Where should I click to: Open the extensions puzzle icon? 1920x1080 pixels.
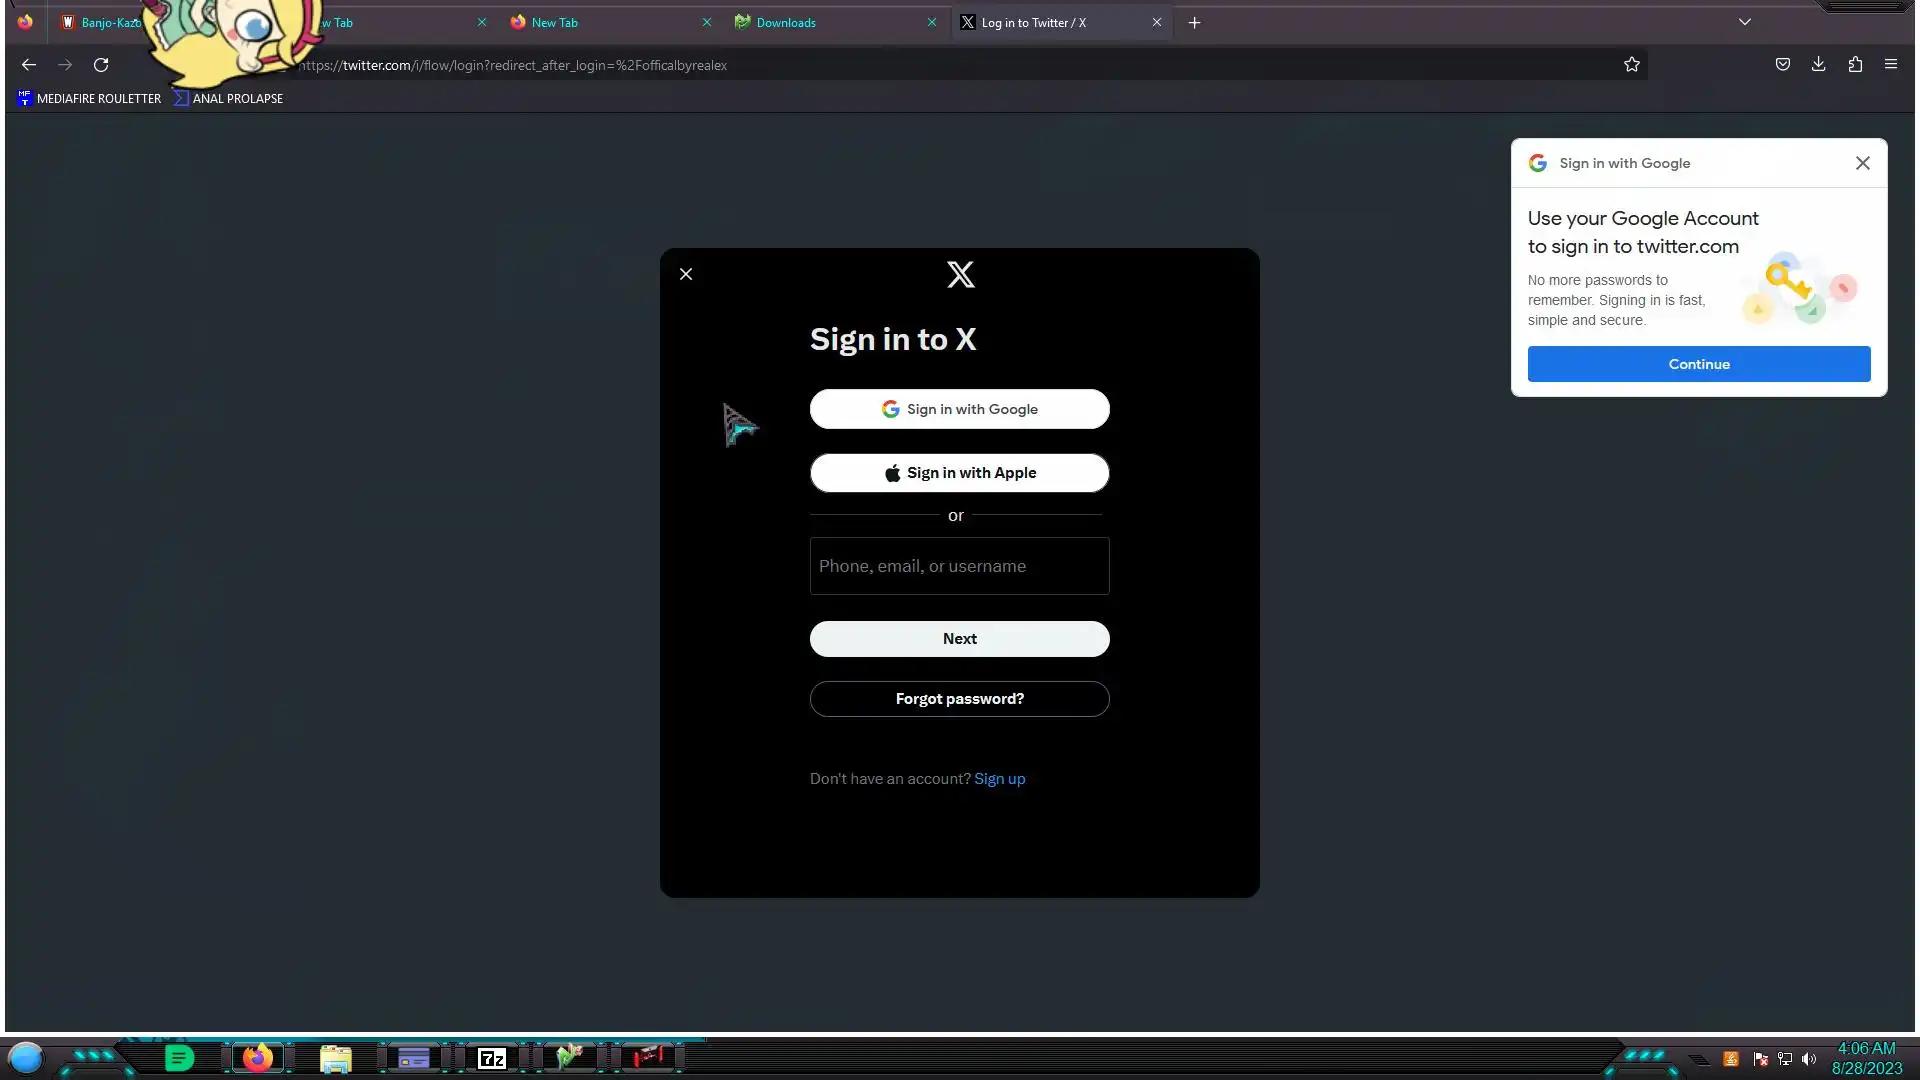coord(1855,65)
